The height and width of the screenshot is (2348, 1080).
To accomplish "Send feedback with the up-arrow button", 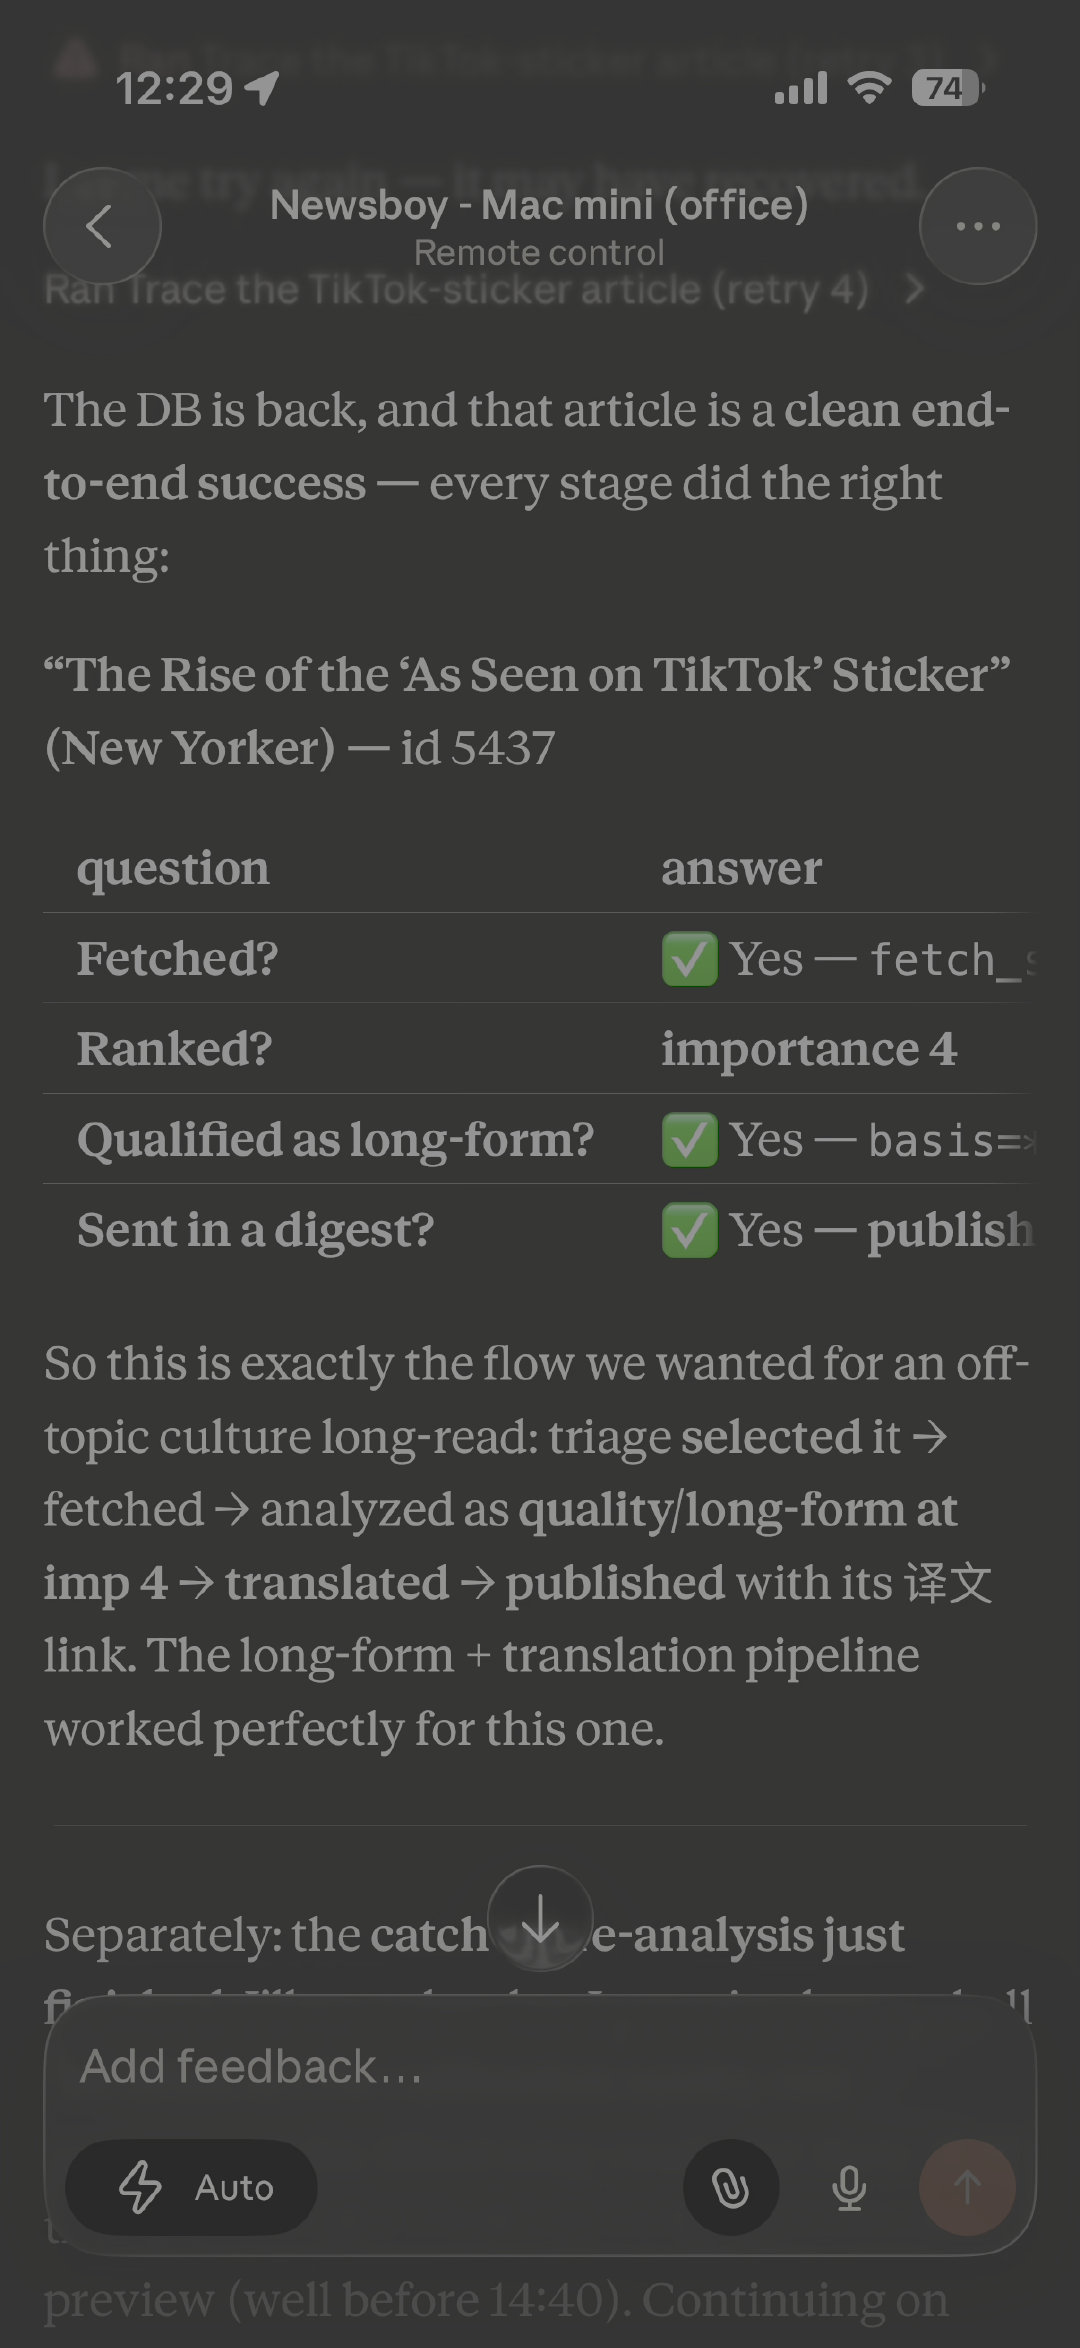I will coord(967,2187).
